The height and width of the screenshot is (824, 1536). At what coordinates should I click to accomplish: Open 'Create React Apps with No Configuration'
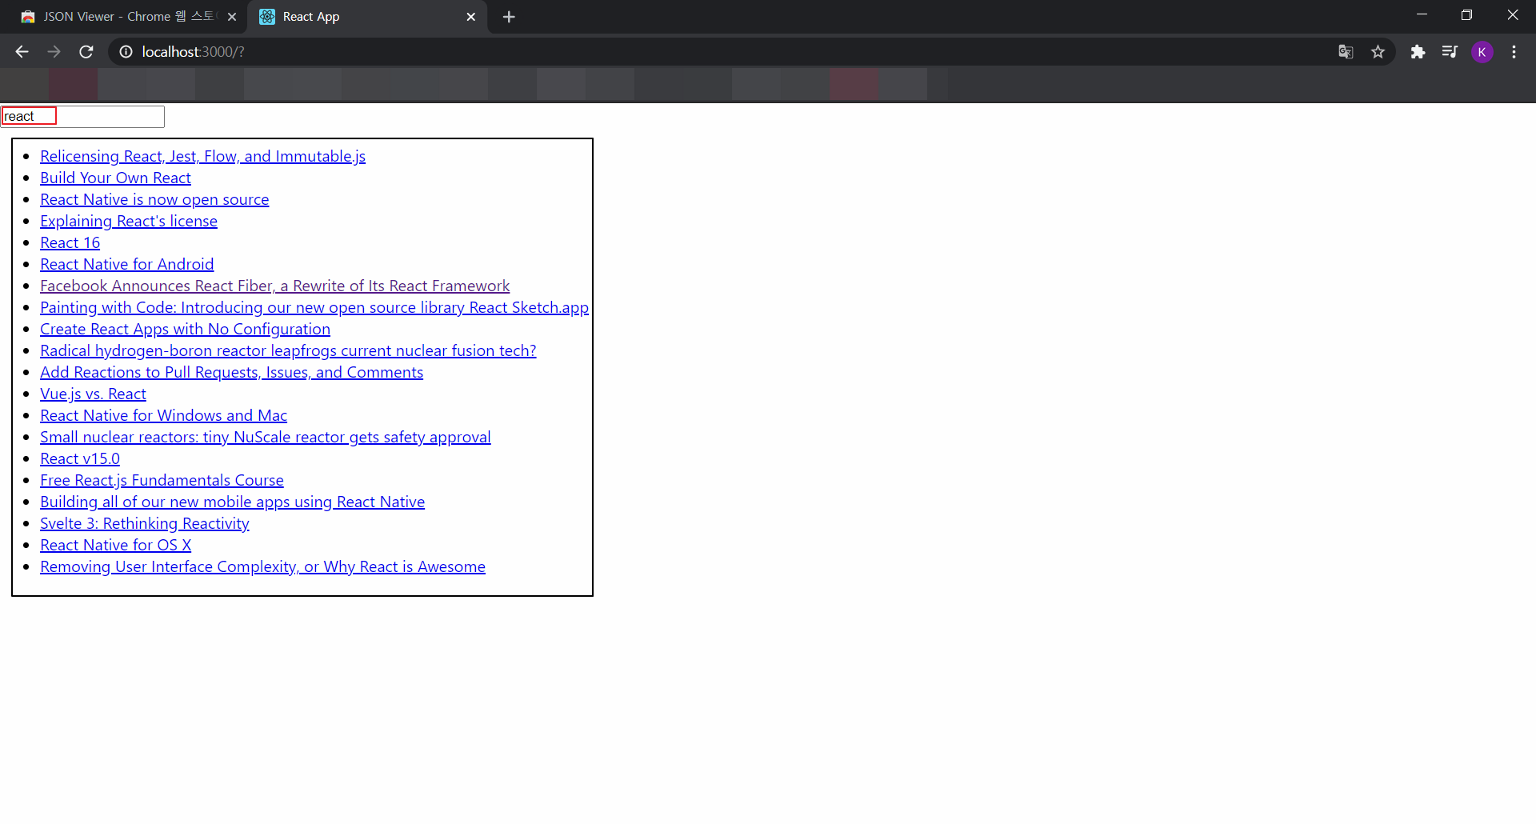(185, 329)
